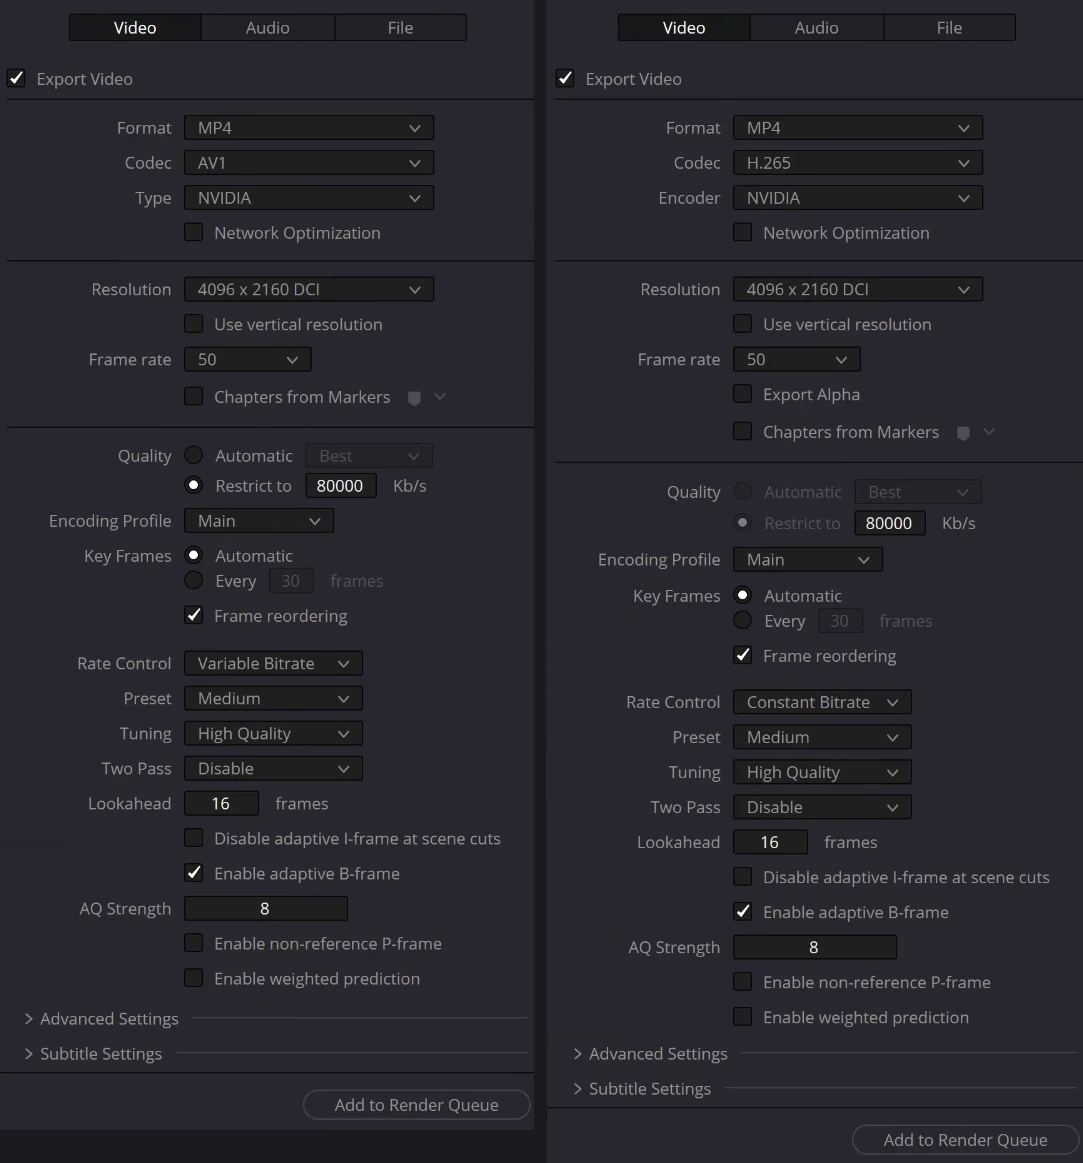Uncheck Export Video in left panel
This screenshot has width=1083, height=1163.
tap(16, 78)
